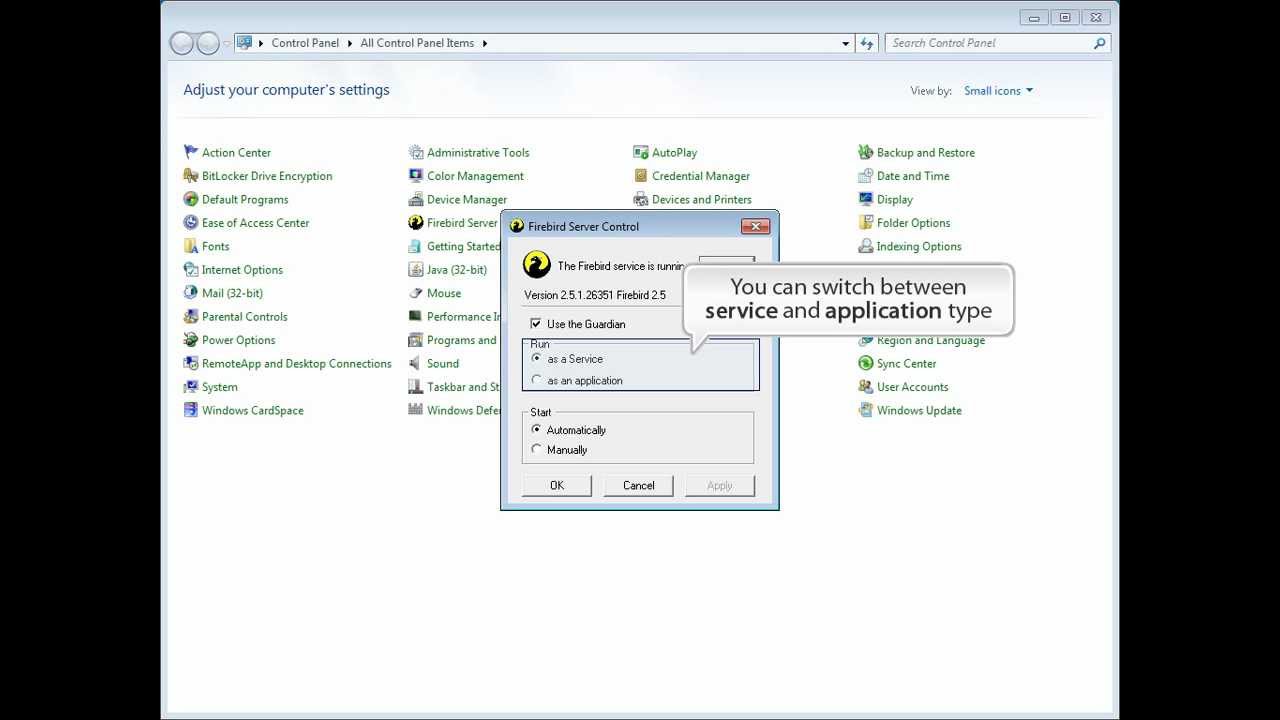Choose Start Automatically radio button
The image size is (1280, 720).
point(537,430)
